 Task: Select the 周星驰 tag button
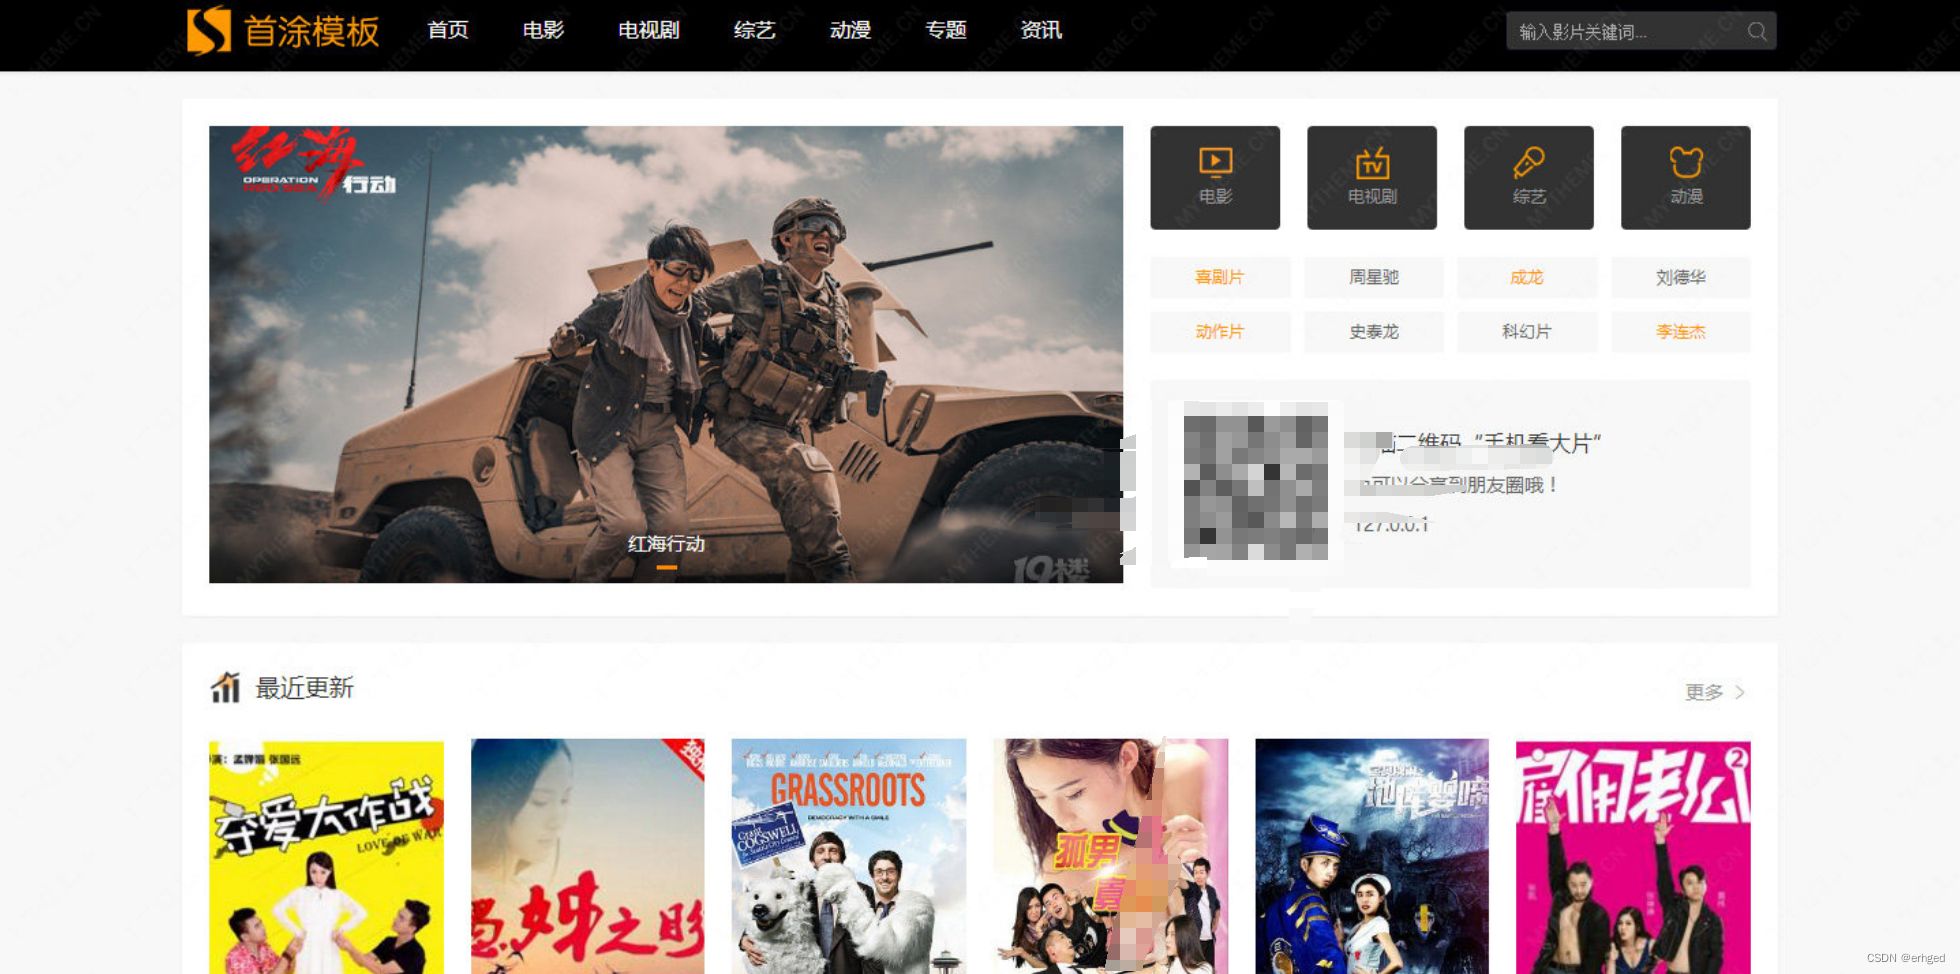[x=1374, y=277]
